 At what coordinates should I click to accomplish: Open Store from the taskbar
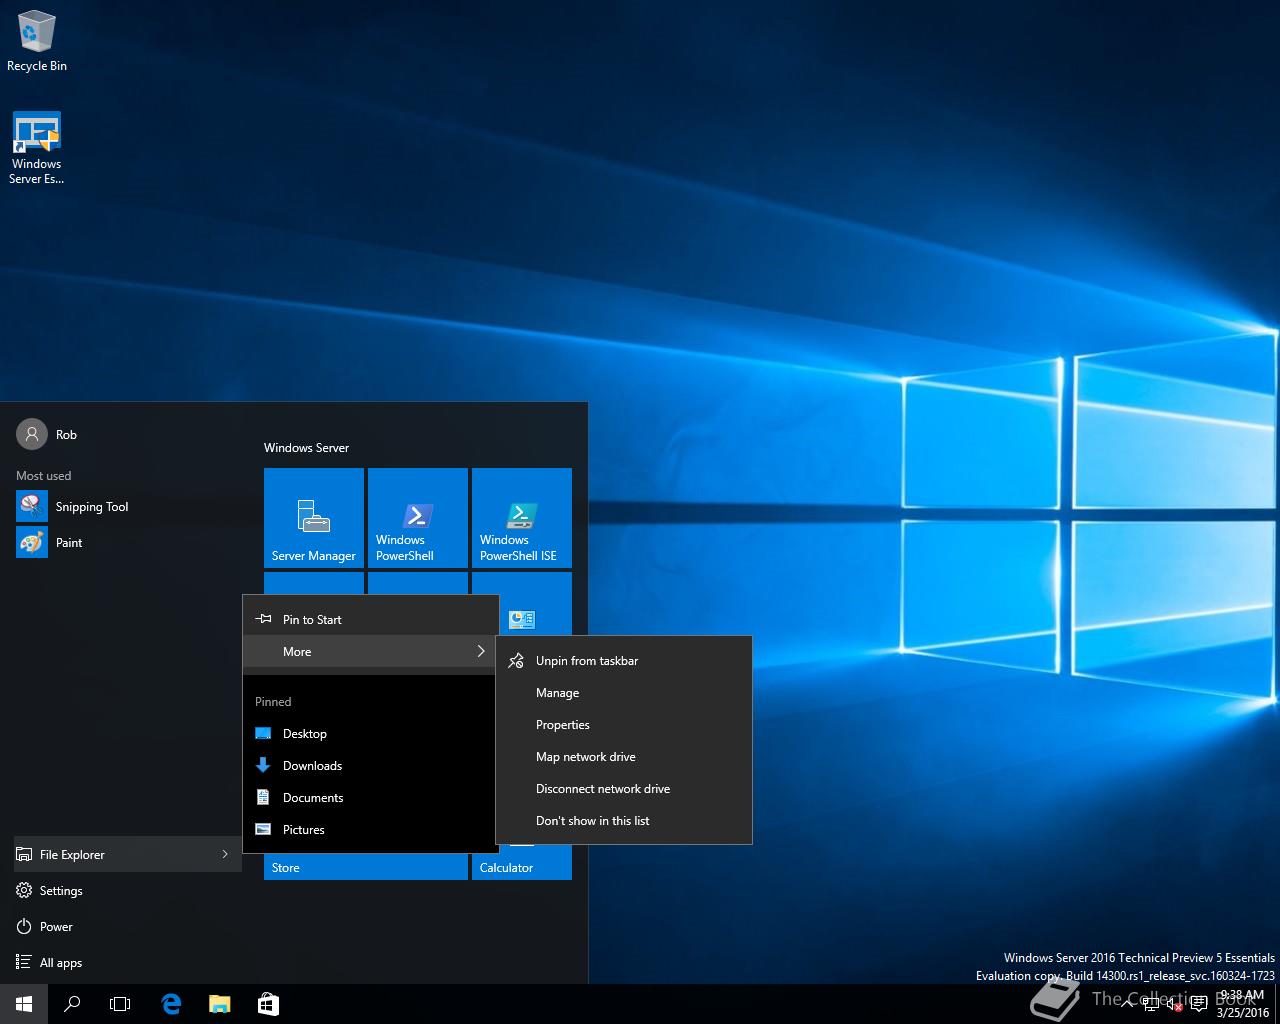[x=268, y=1004]
